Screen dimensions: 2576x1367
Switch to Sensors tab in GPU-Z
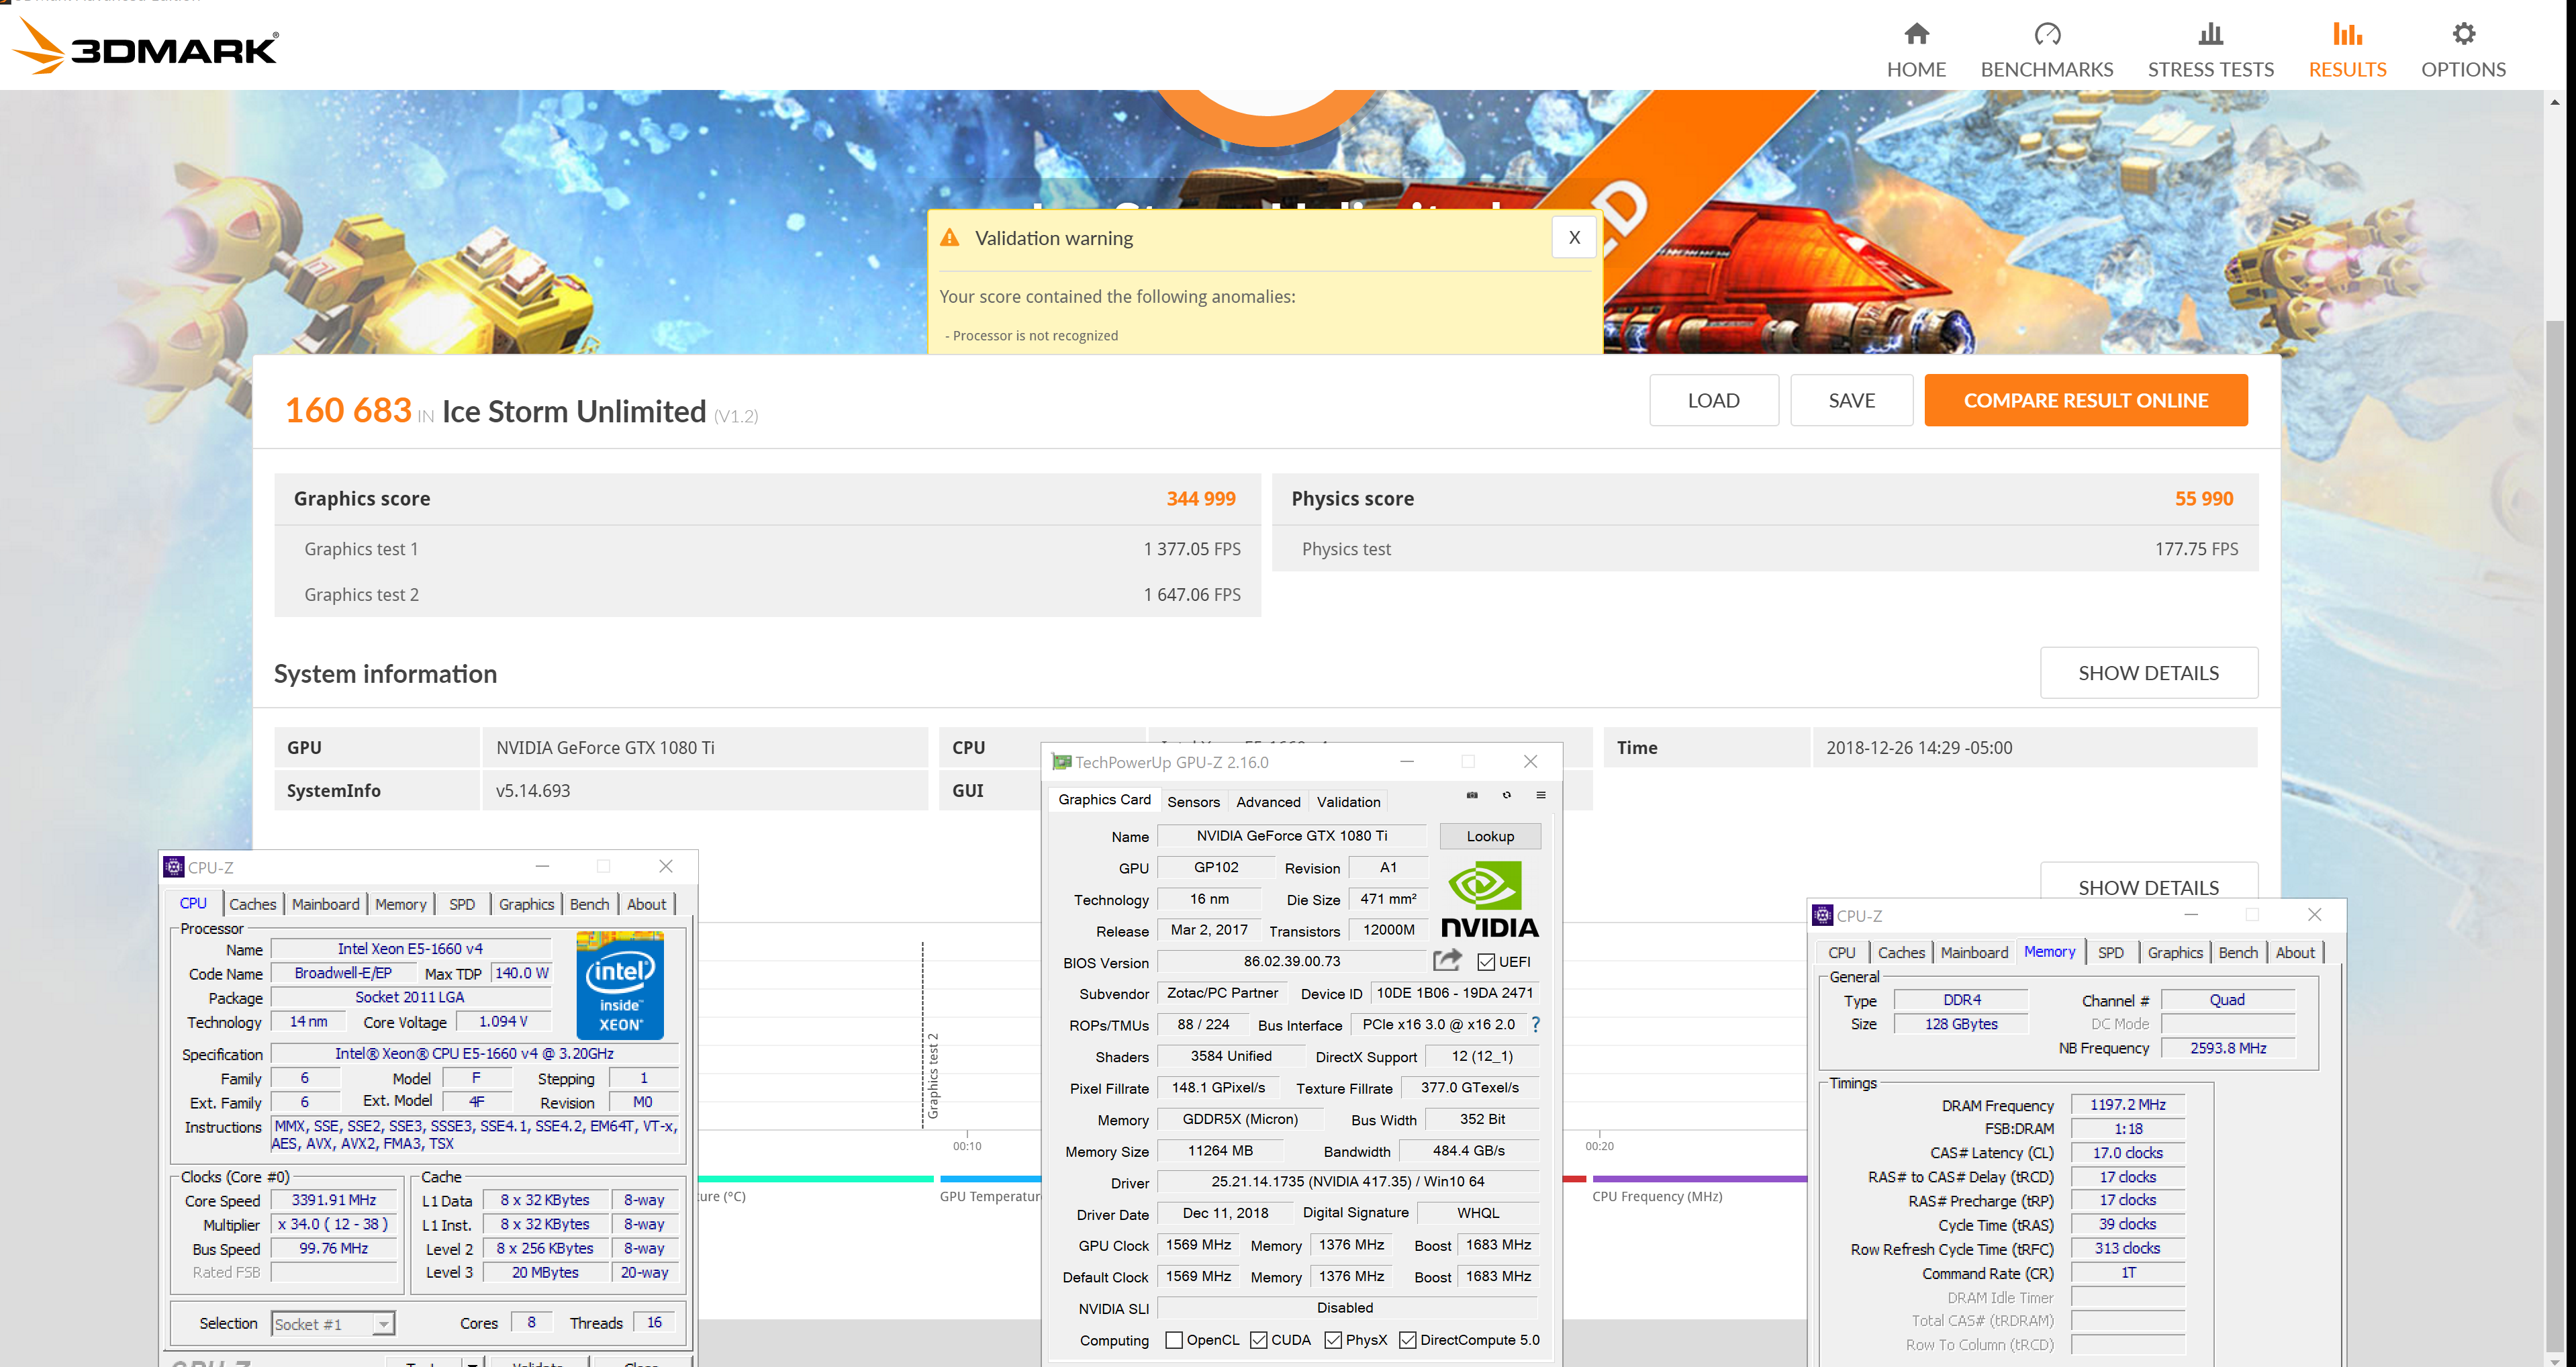pyautogui.click(x=1193, y=802)
